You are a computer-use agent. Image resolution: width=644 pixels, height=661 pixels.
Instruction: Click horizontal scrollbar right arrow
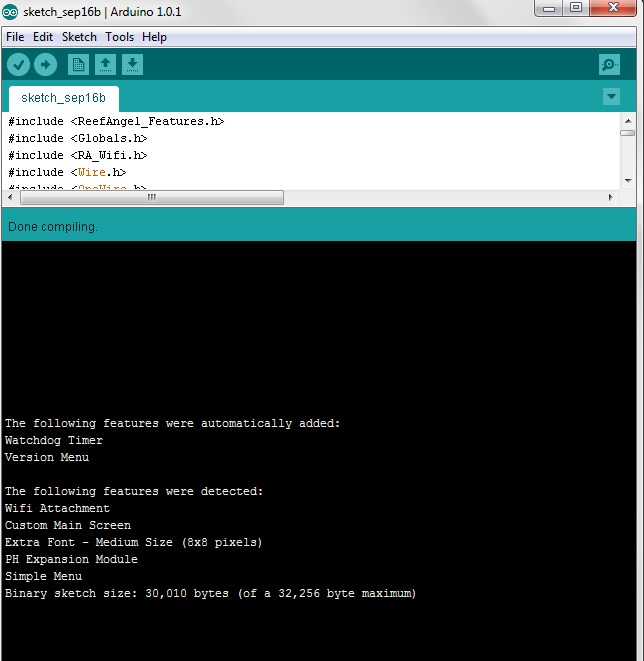pos(610,197)
